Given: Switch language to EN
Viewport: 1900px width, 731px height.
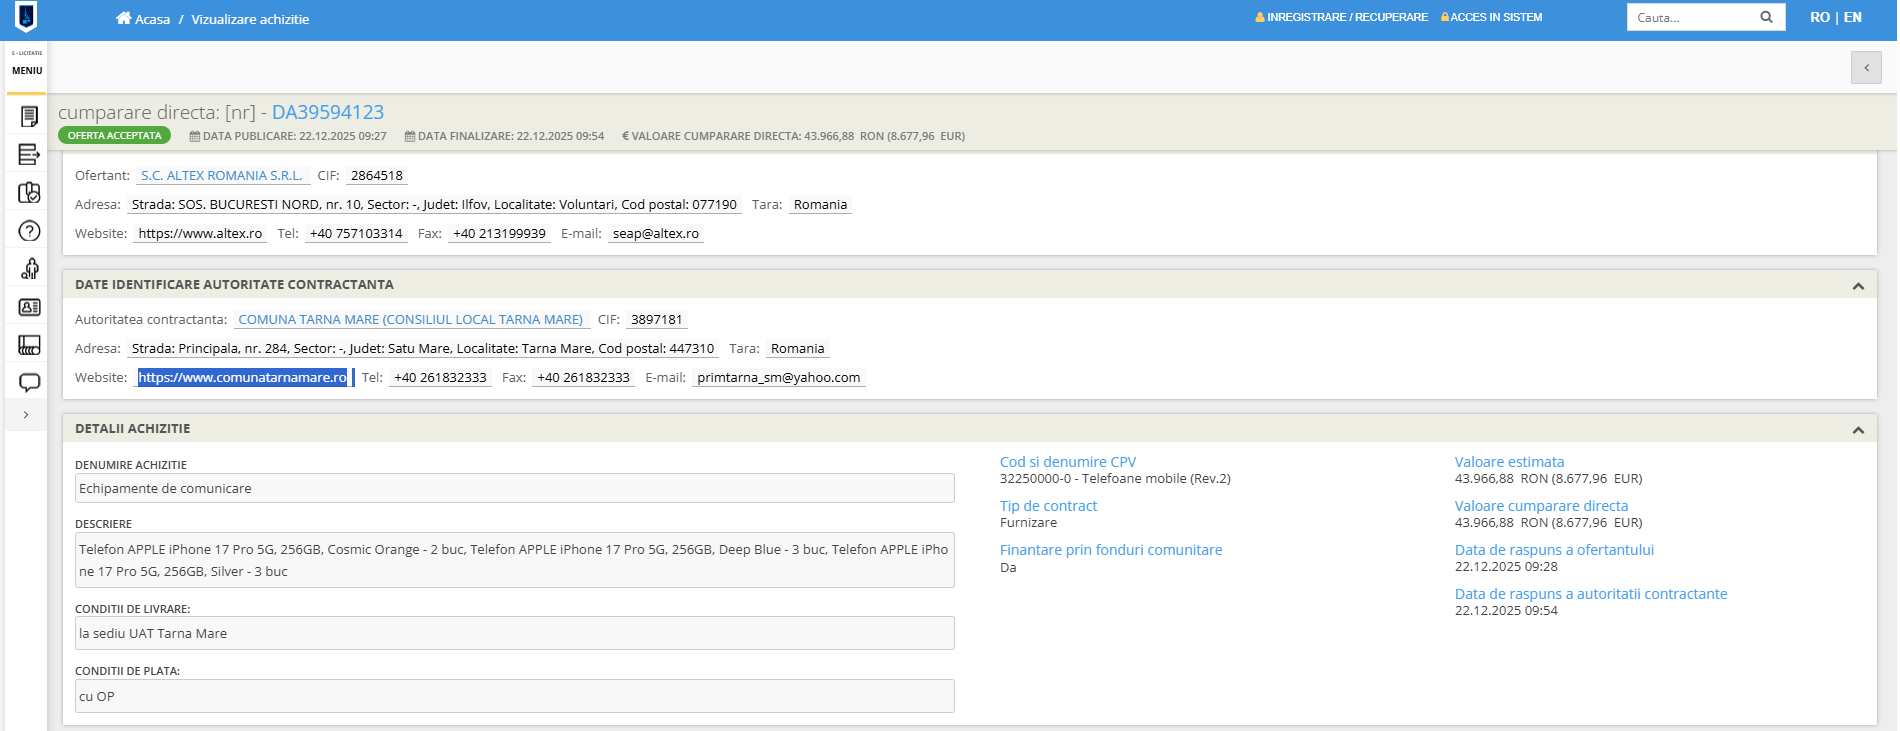Looking at the screenshot, I should [1852, 17].
